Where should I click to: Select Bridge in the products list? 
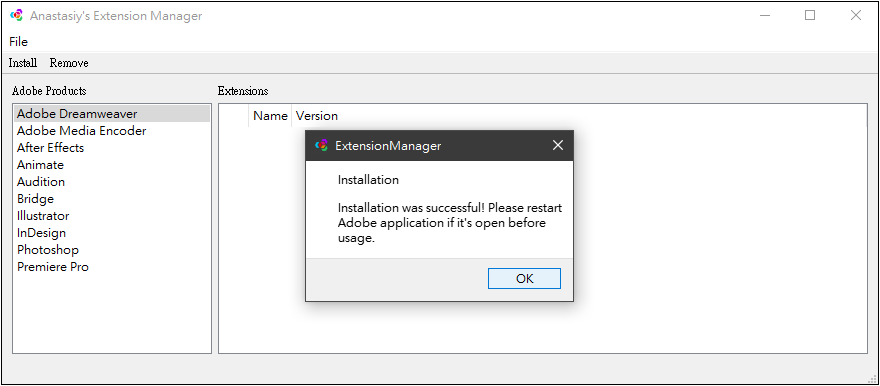pyautogui.click(x=112, y=199)
